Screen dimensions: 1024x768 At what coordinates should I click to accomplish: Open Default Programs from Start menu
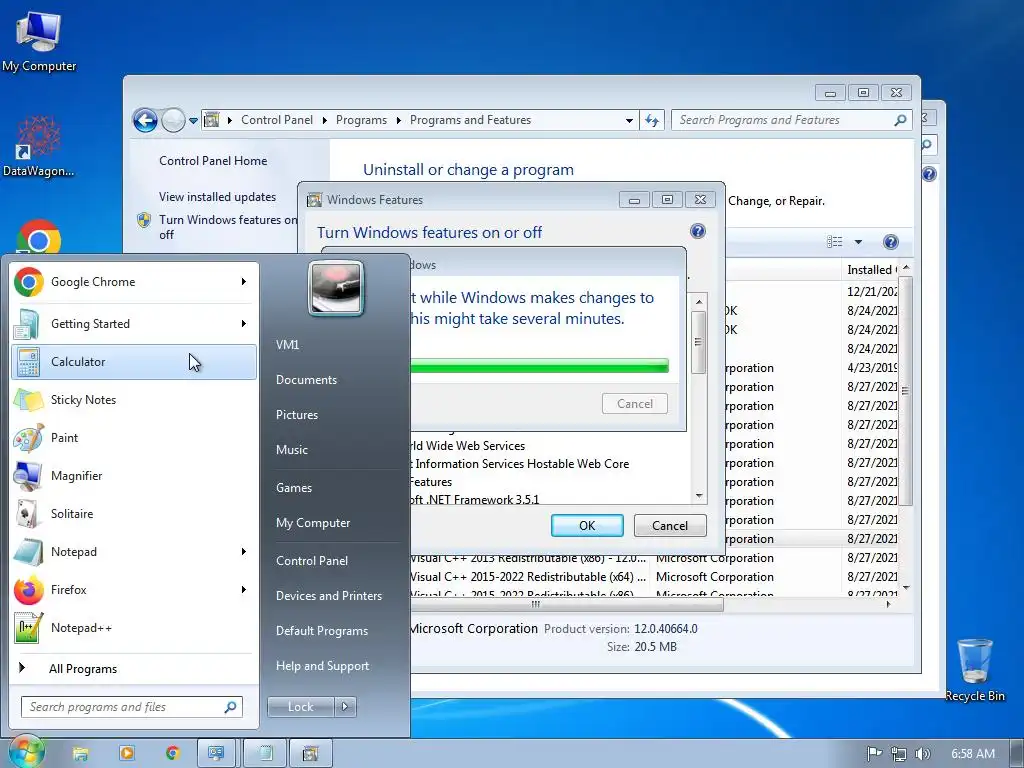point(322,631)
